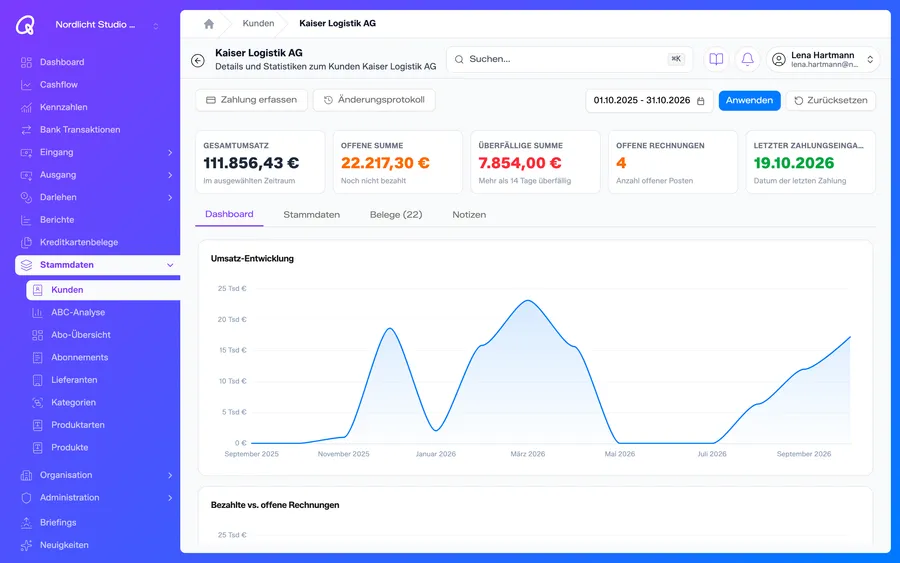Viewport: 900px width, 563px height.
Task: Click the ⌘K shortcut badge in search
Action: pyautogui.click(x=676, y=59)
